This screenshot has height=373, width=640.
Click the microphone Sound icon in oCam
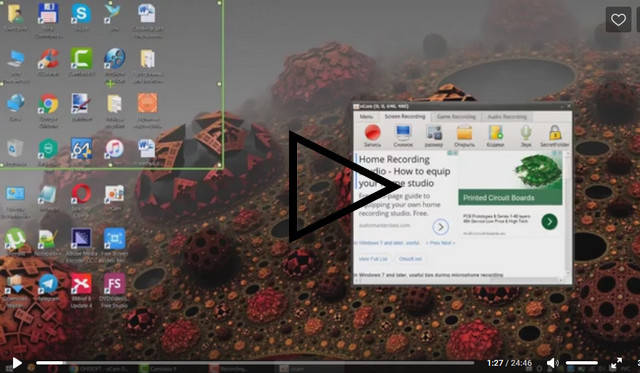(526, 133)
